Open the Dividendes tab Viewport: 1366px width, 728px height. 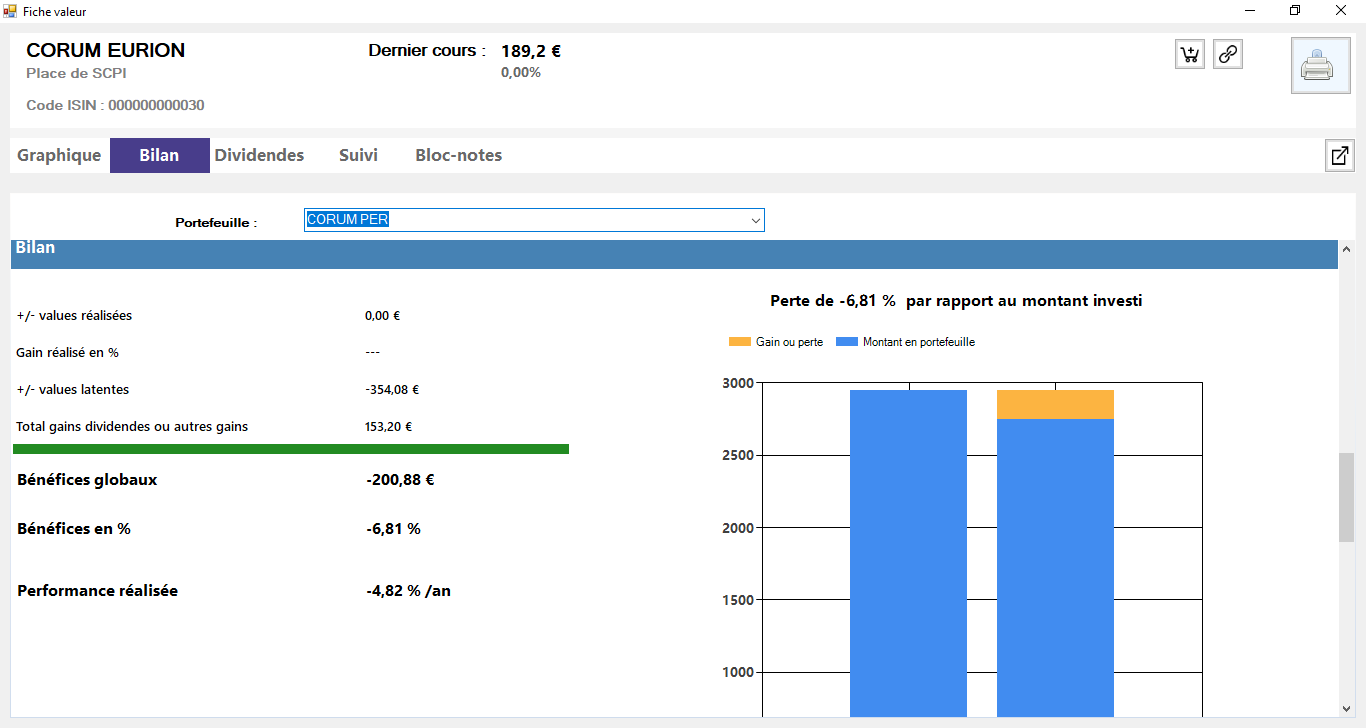(x=259, y=156)
